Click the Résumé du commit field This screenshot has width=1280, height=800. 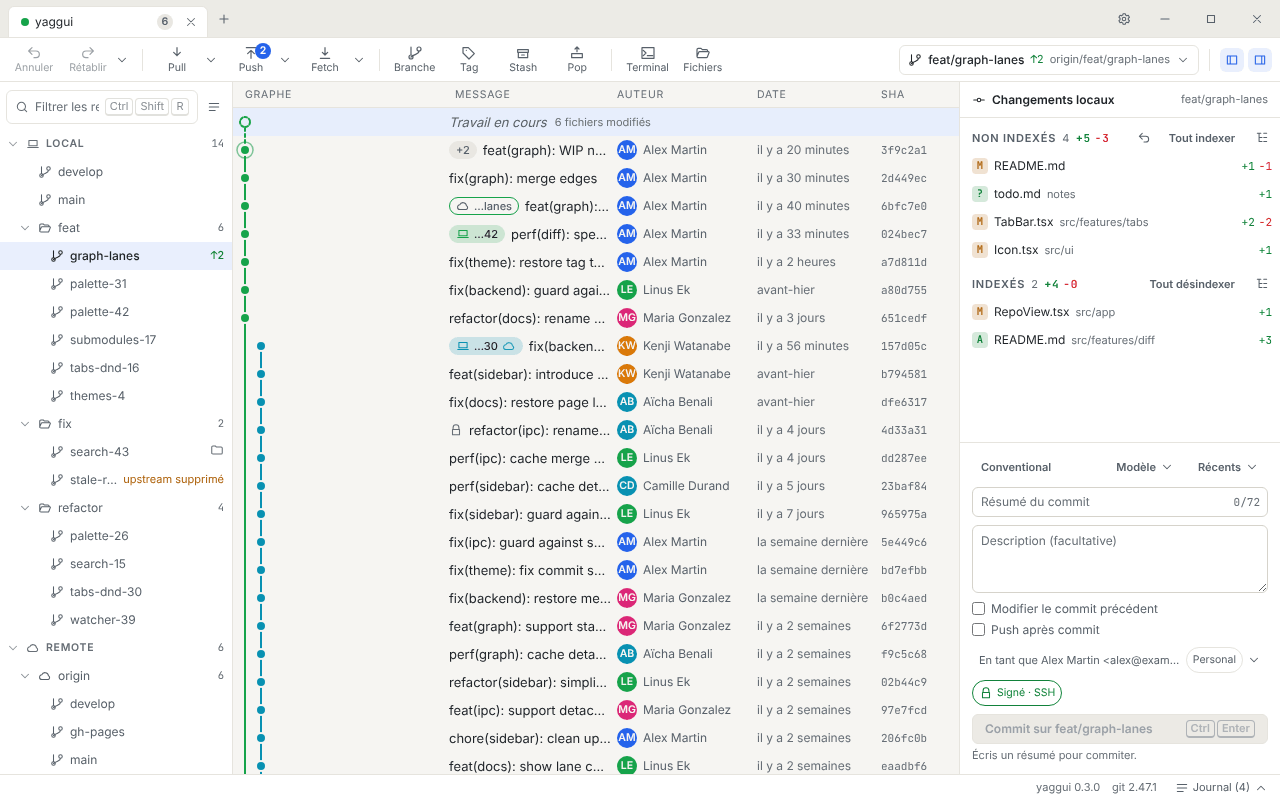1120,502
